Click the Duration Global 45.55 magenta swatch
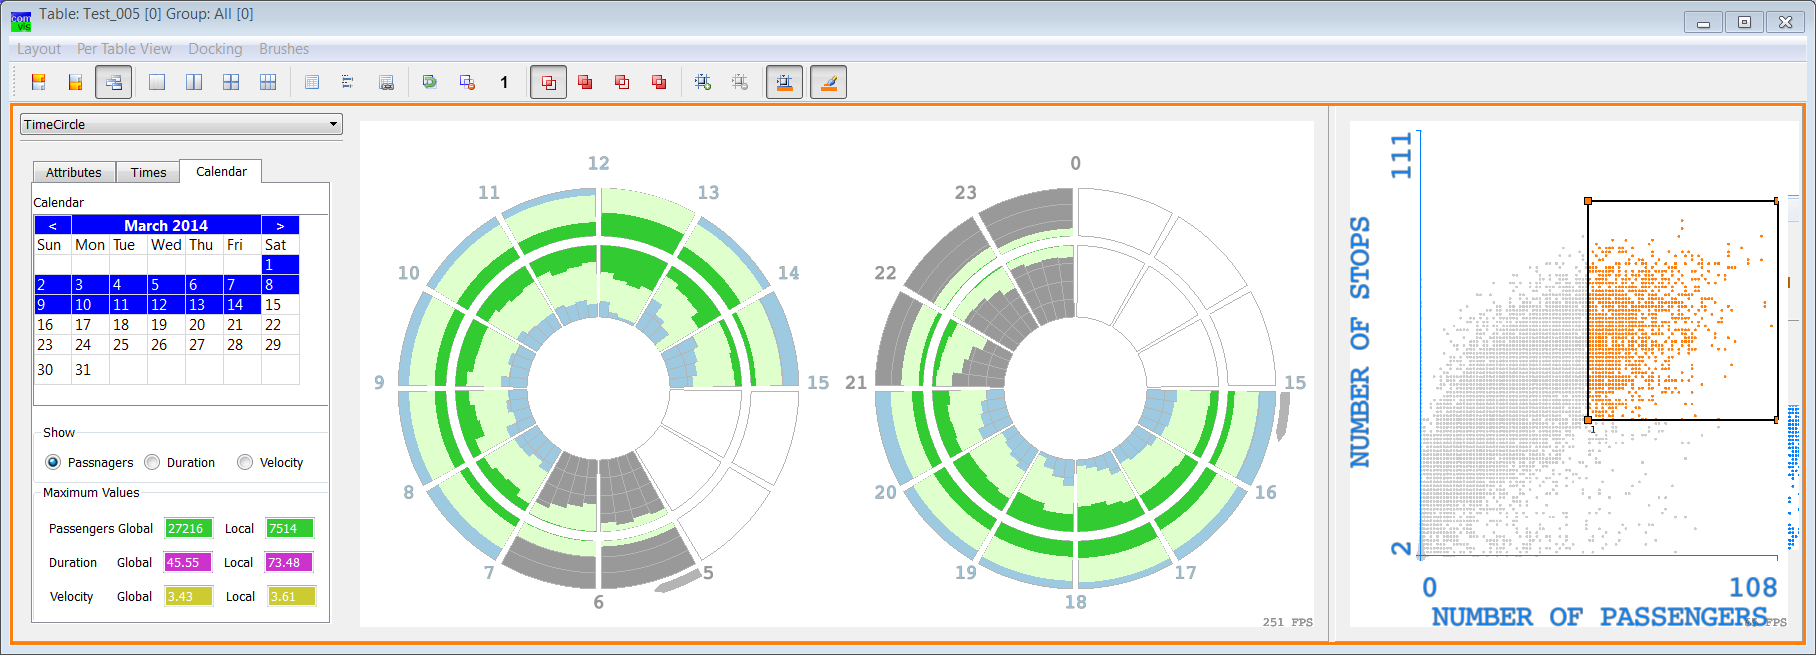 pos(189,562)
